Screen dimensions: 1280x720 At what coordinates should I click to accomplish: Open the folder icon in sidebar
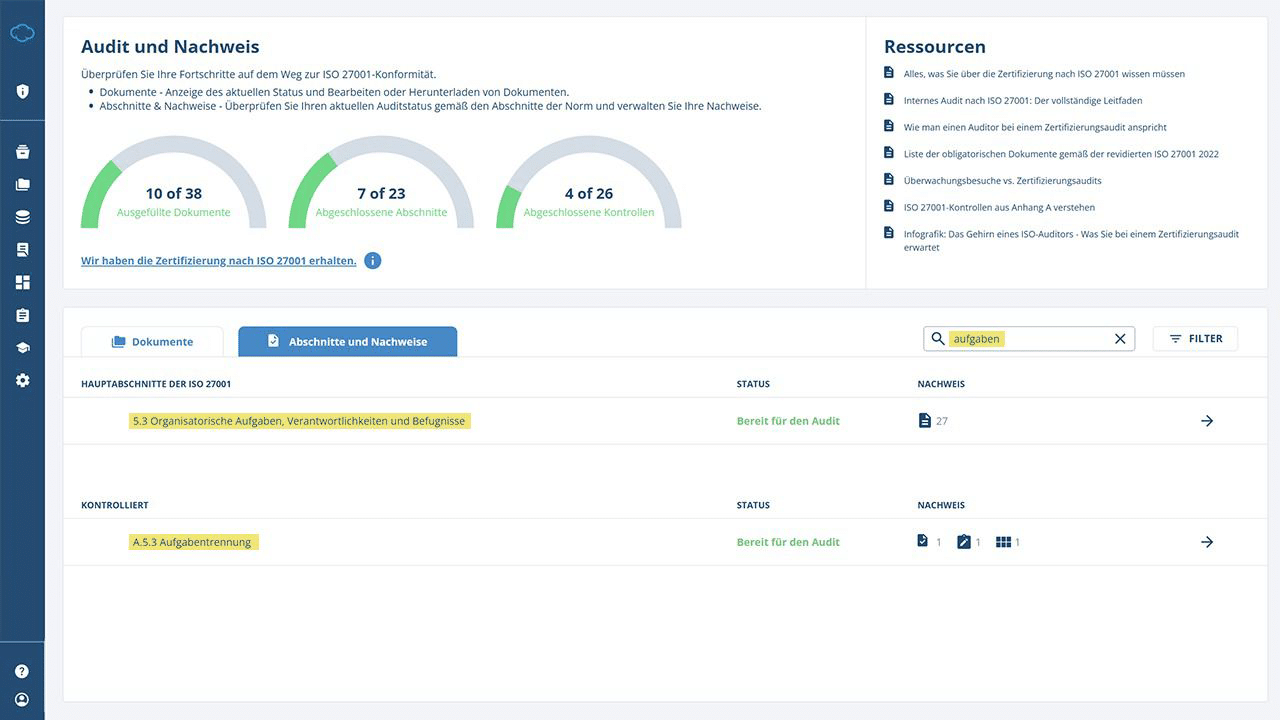[x=22, y=185]
